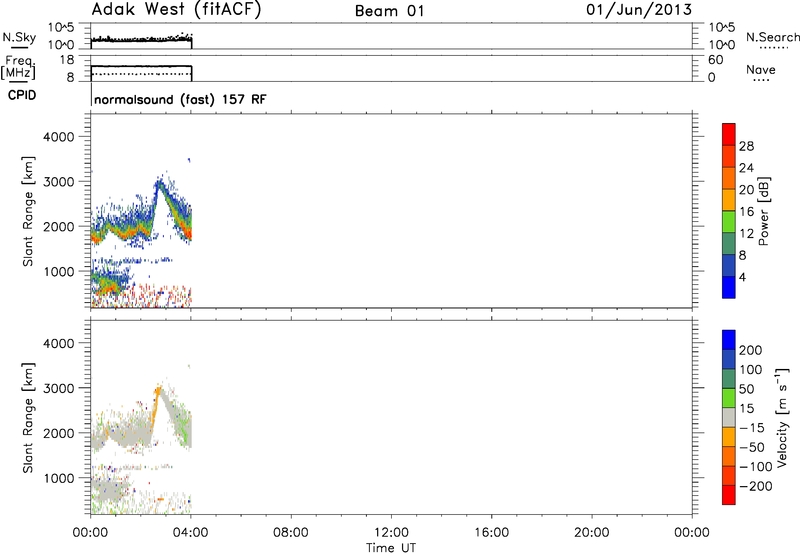Screen dimensions: 800x554
Task: Click '4000' on the power panel range axis
Action: click(x=58, y=137)
